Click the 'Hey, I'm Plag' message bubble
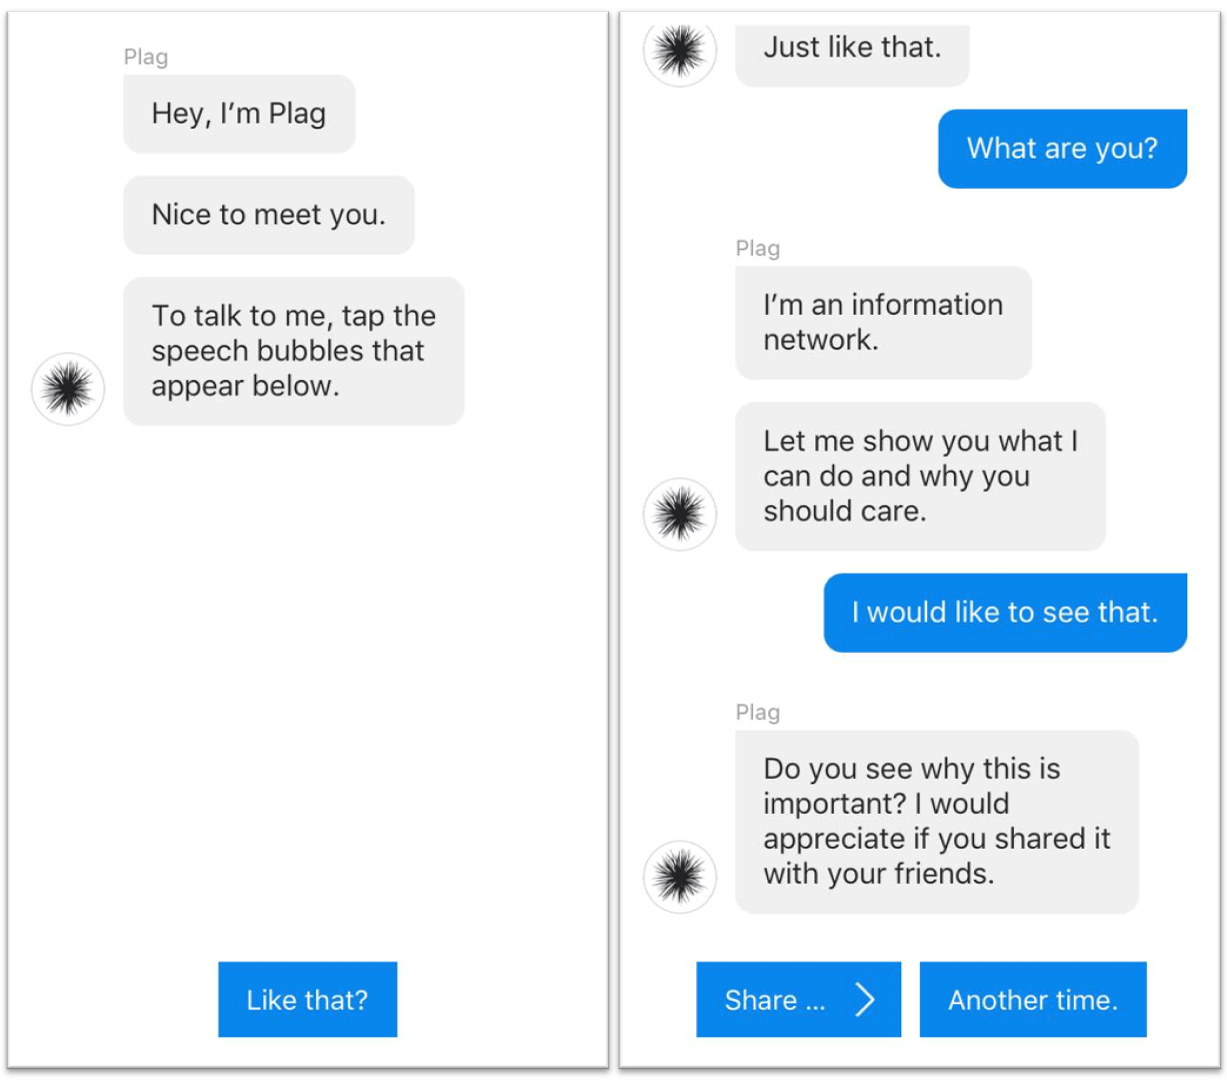The height and width of the screenshot is (1080, 1227). (x=239, y=114)
